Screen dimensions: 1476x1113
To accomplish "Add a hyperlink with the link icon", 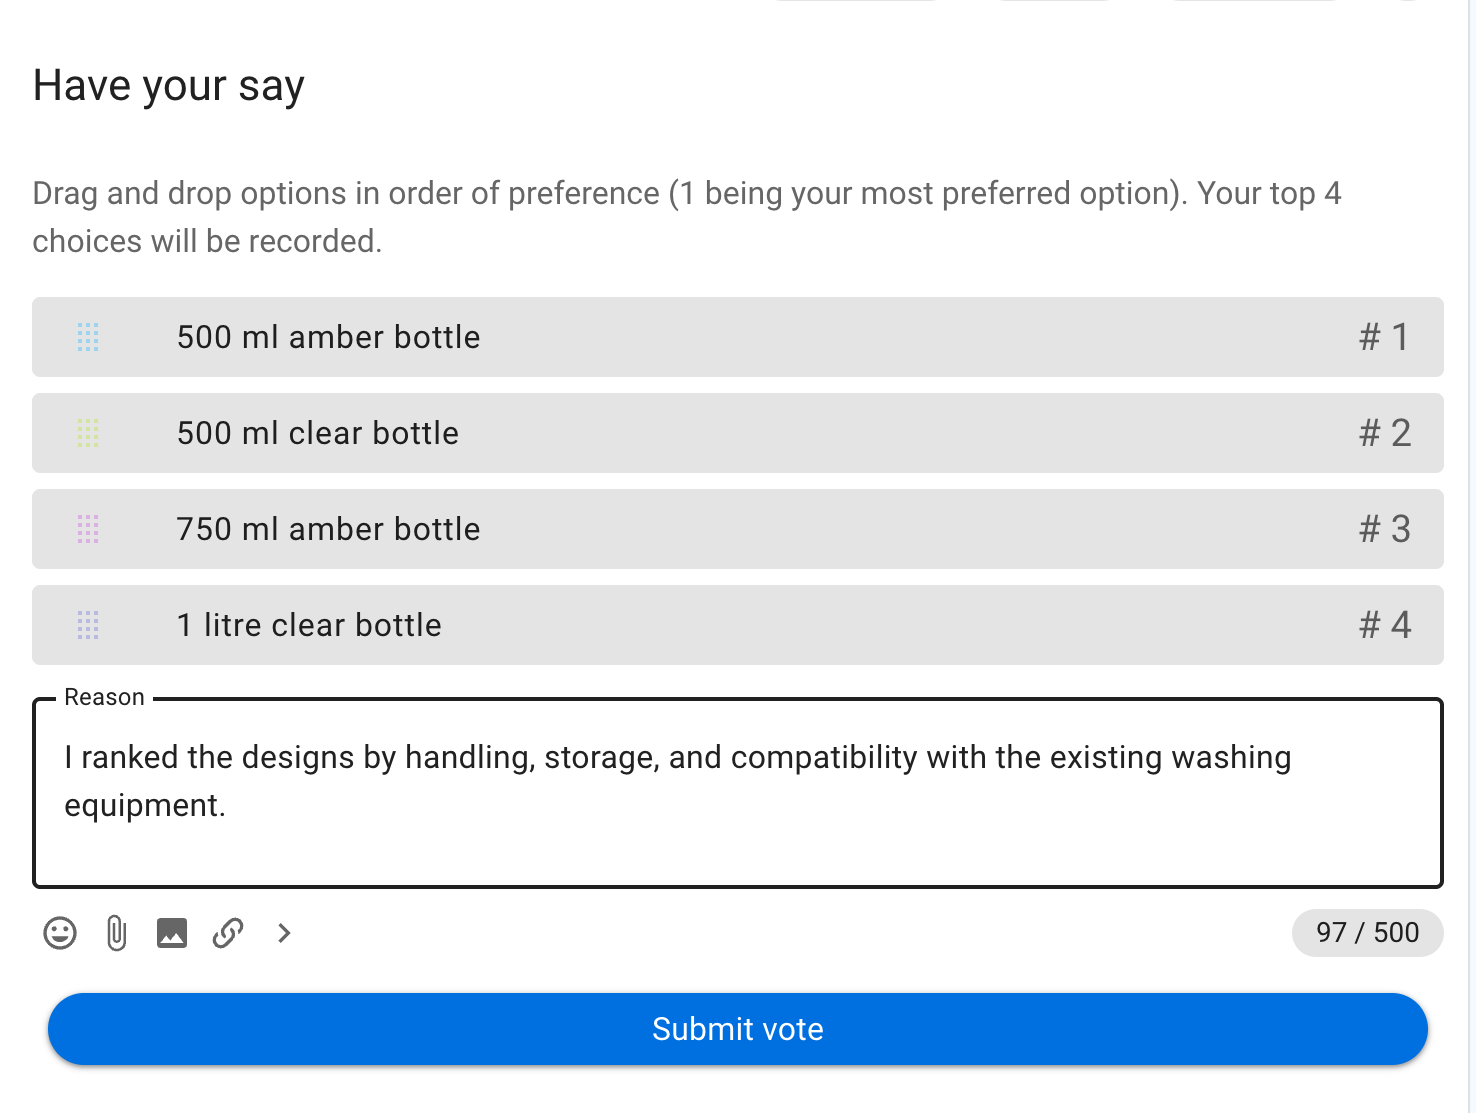I will [x=228, y=933].
